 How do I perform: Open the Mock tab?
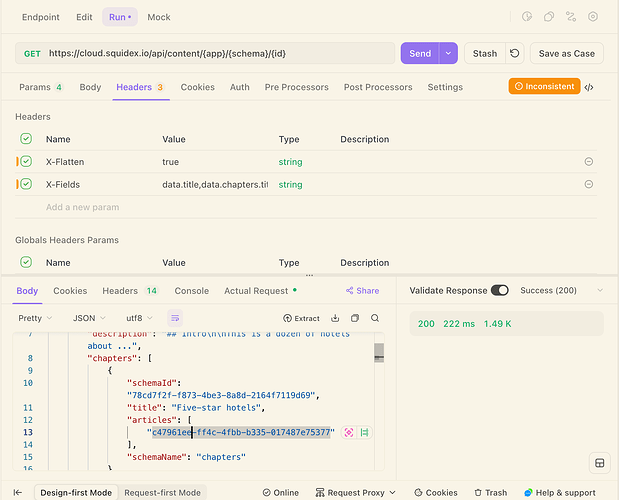pyautogui.click(x=159, y=17)
